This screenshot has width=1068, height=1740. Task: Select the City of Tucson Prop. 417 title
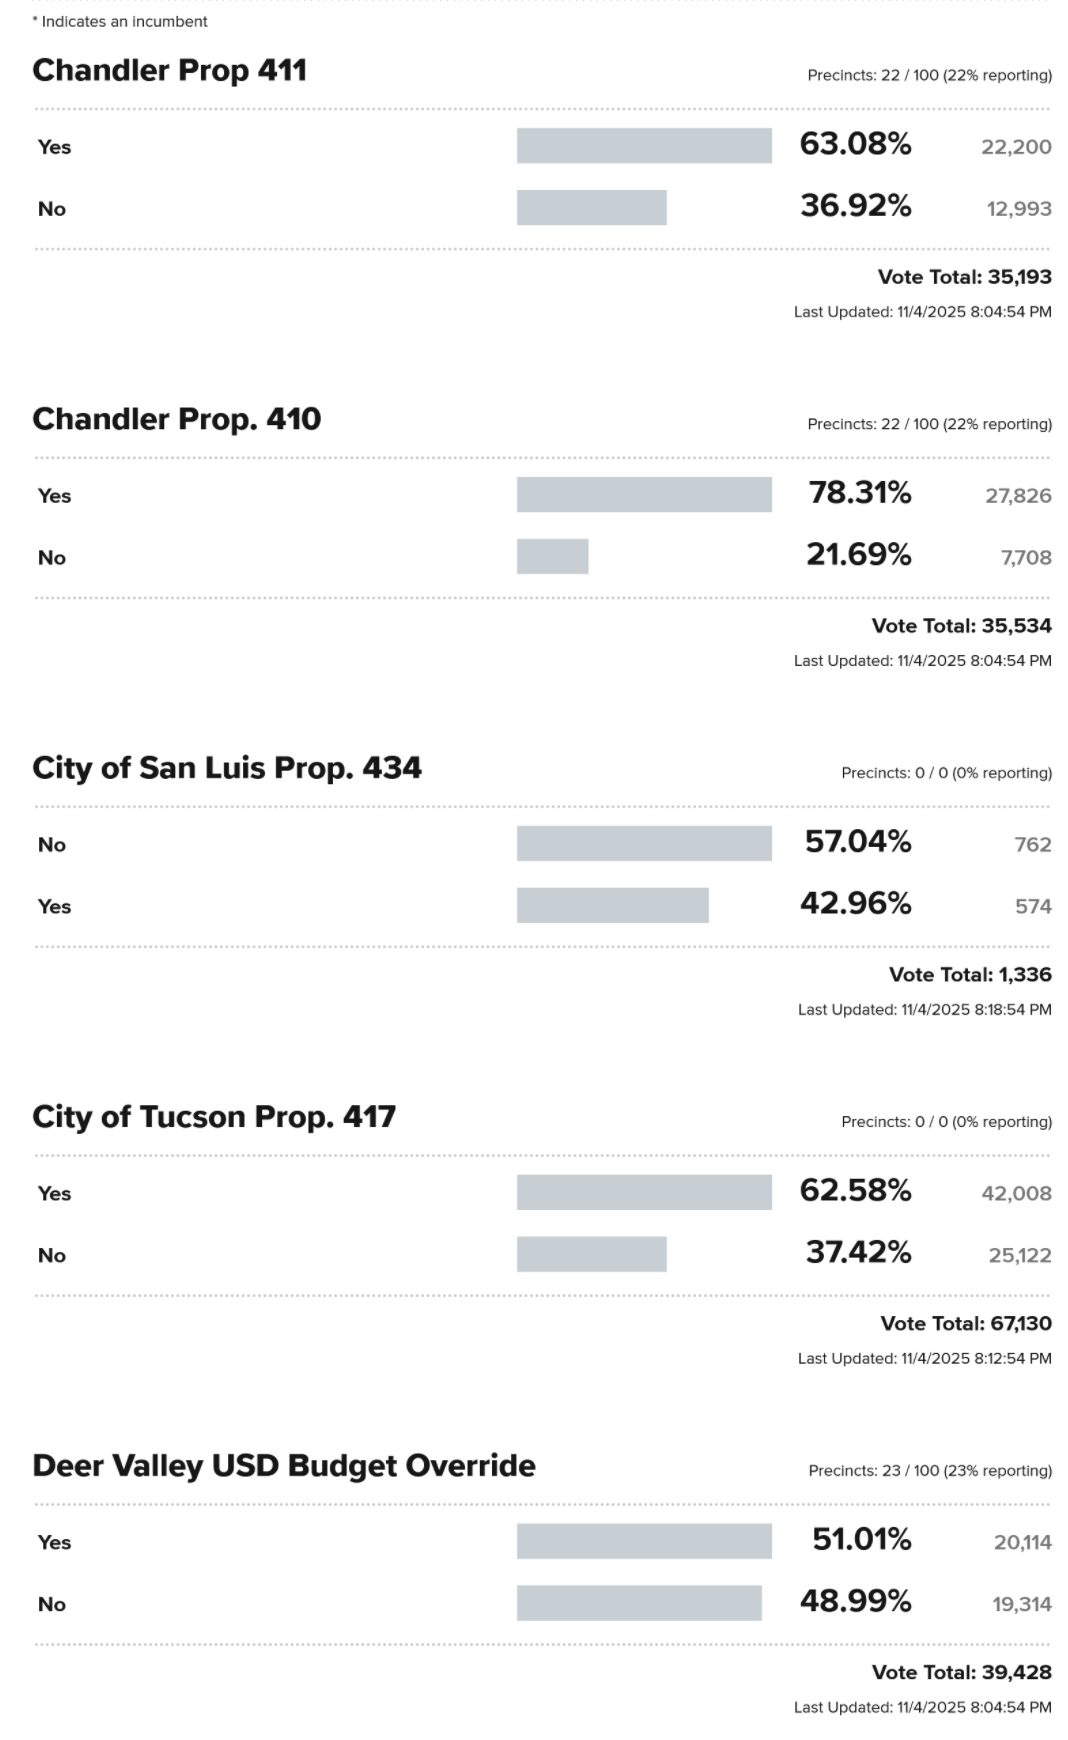coord(214,1117)
